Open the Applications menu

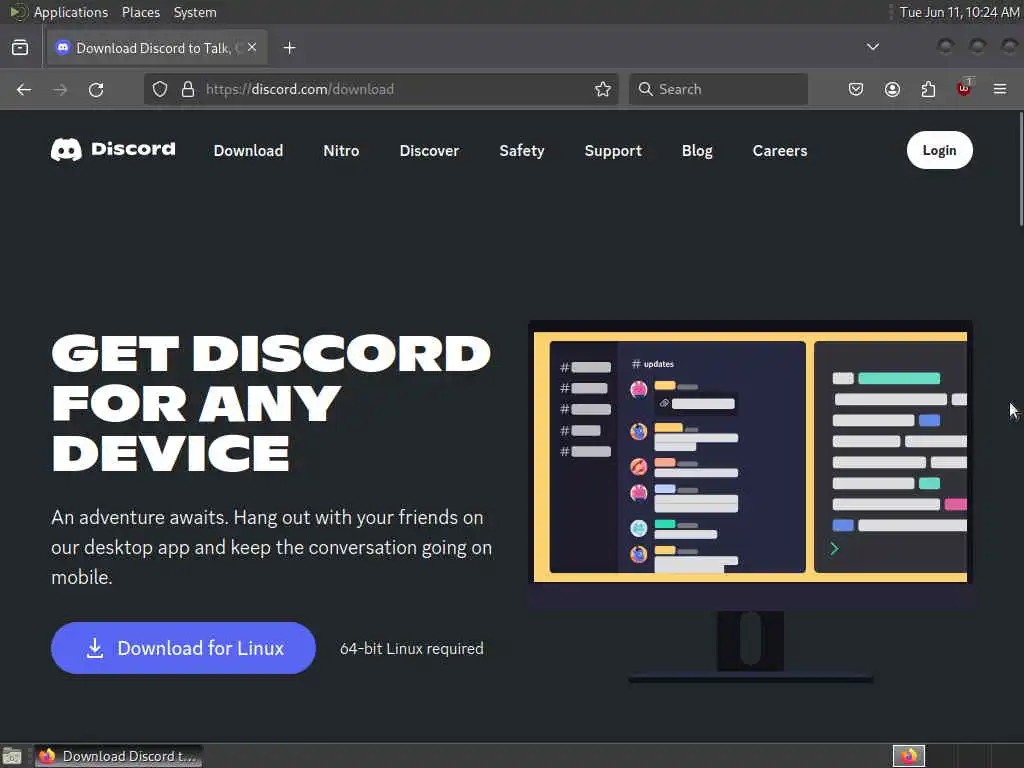(71, 12)
